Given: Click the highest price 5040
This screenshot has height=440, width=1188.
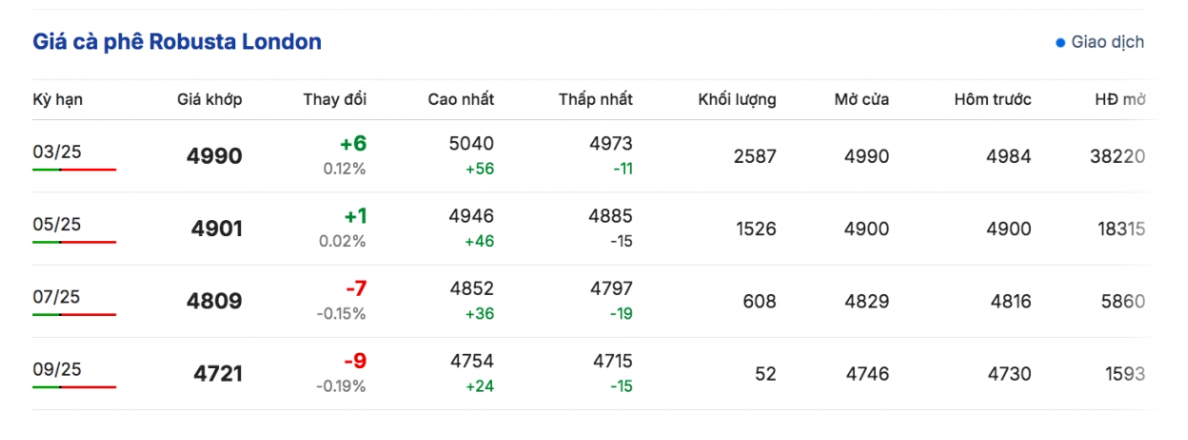Looking at the screenshot, I should pyautogui.click(x=473, y=144).
